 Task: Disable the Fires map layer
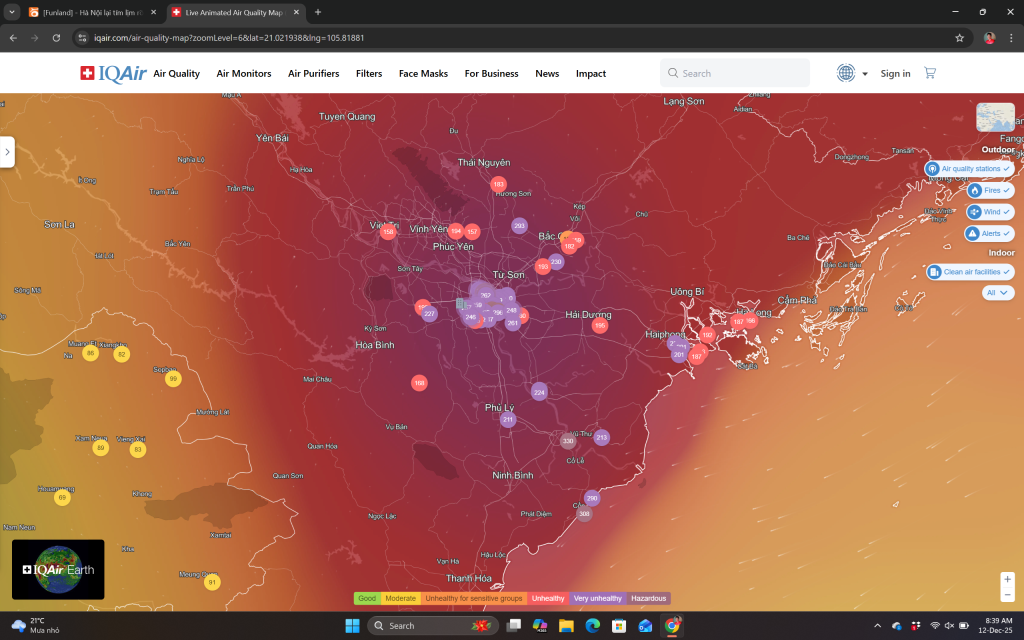[x=990, y=190]
